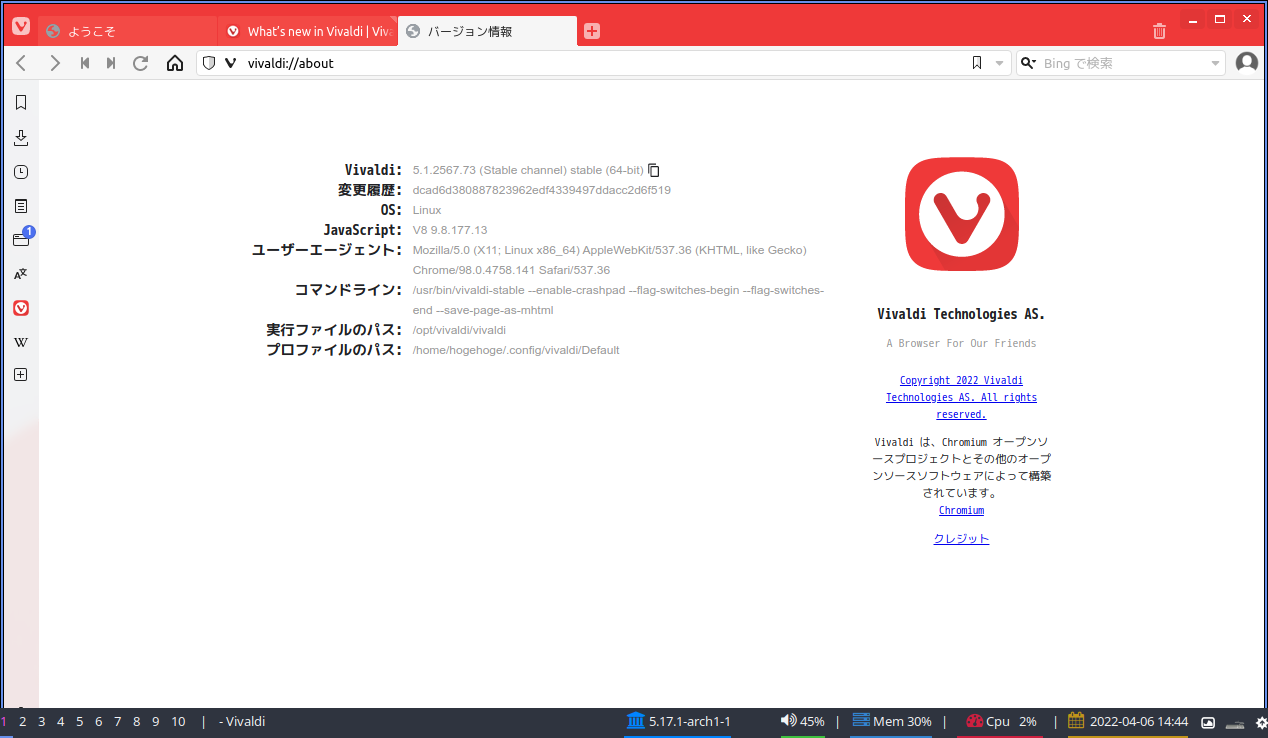Add a new web panel

click(x=21, y=375)
